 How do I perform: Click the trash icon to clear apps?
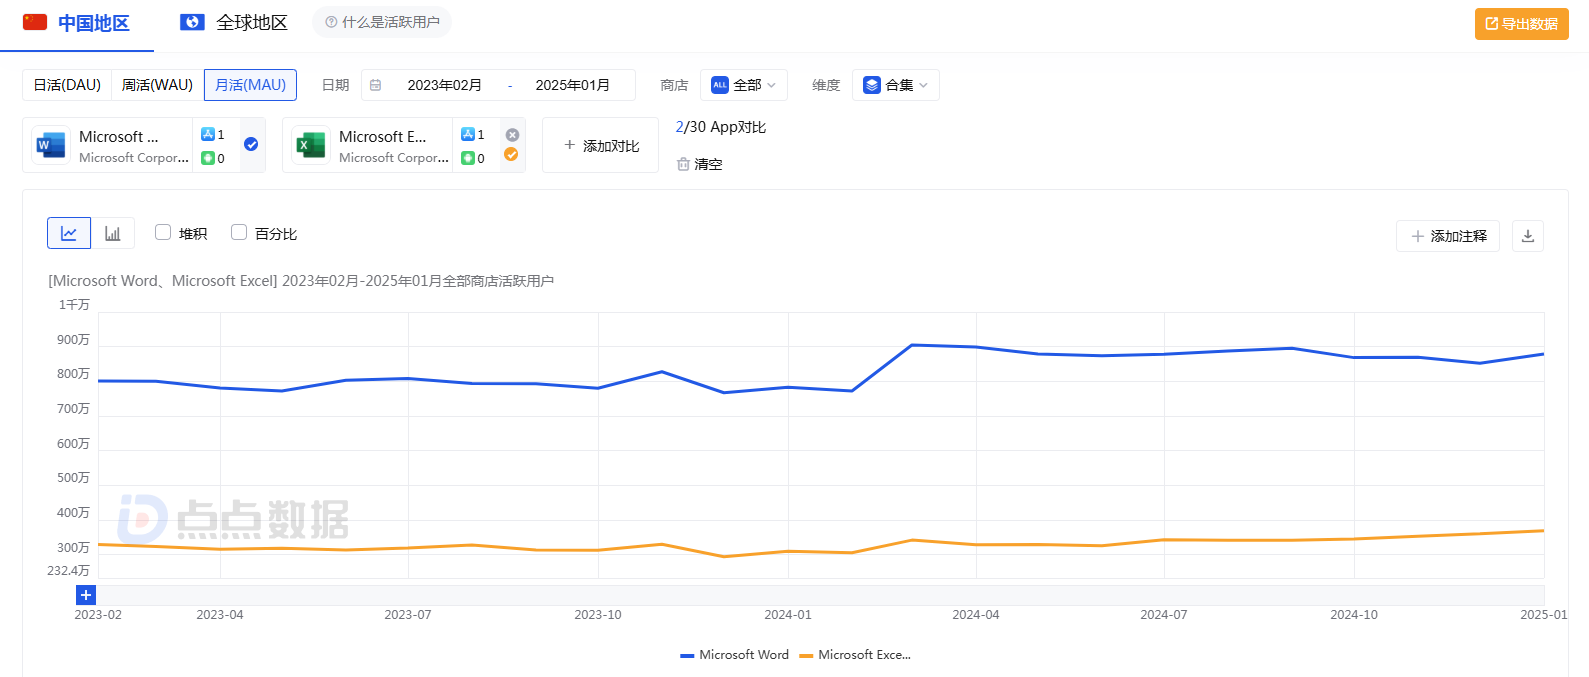[x=683, y=164]
